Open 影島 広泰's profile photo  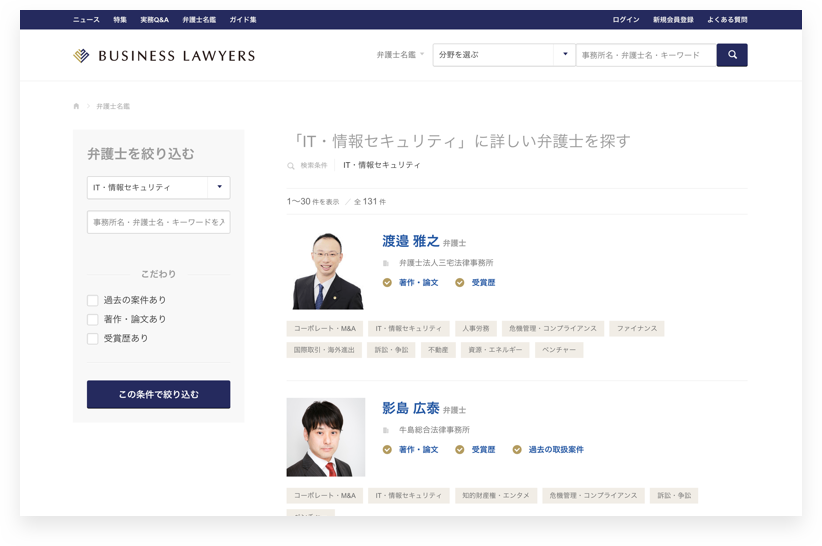pos(326,437)
